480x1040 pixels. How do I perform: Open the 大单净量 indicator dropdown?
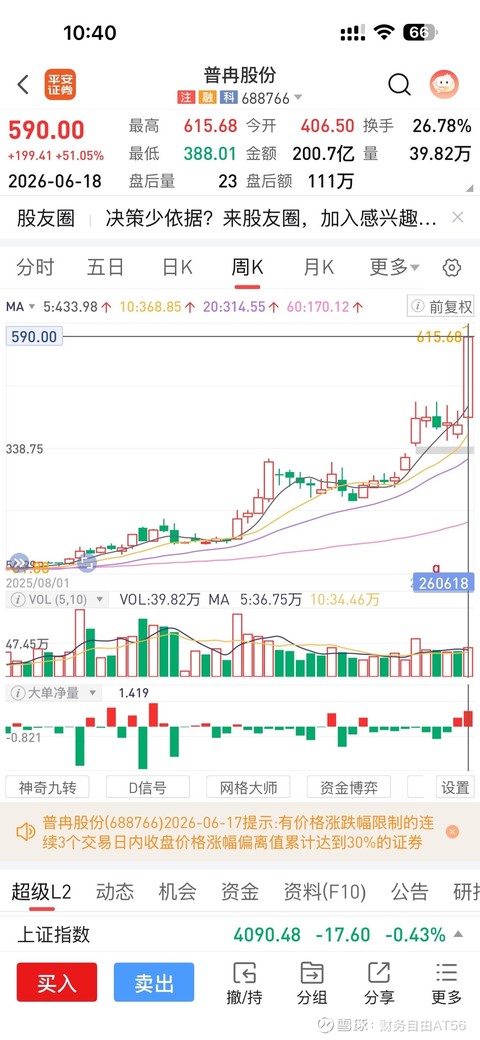click(93, 693)
